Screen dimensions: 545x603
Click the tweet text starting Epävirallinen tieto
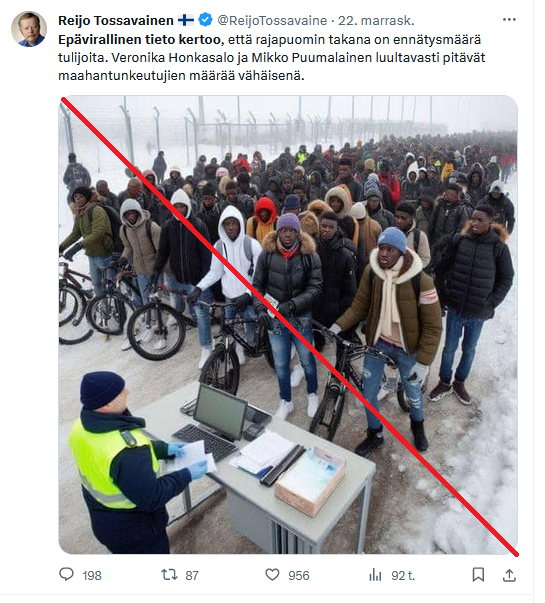(x=272, y=58)
